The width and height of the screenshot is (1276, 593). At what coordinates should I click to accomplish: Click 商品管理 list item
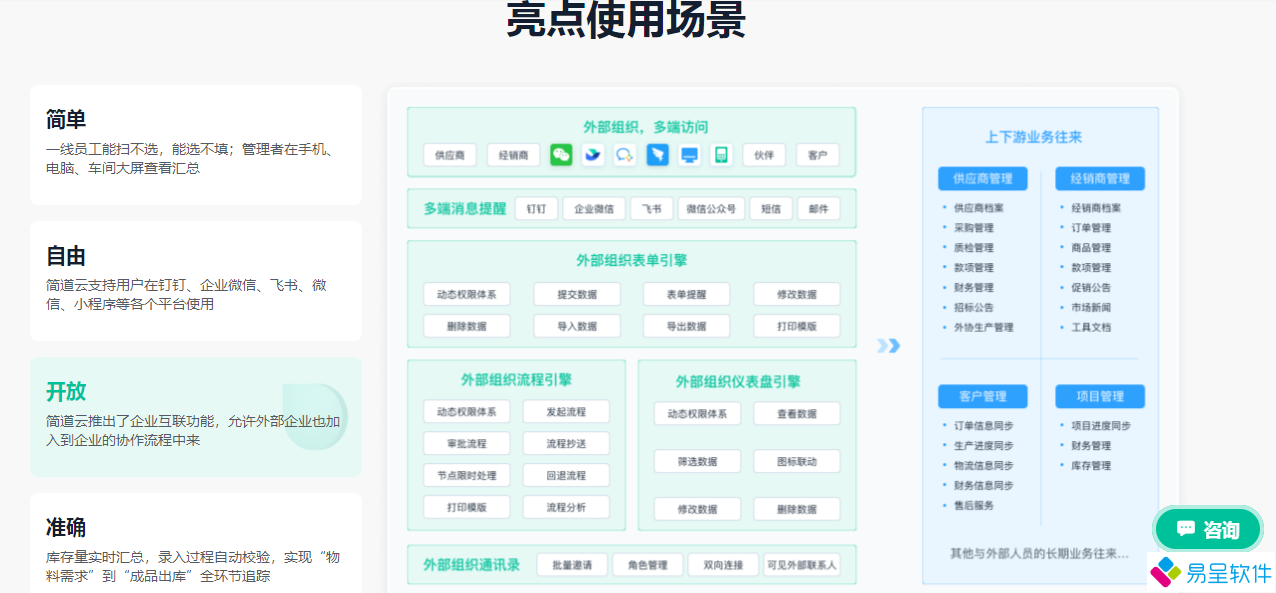pos(1091,248)
